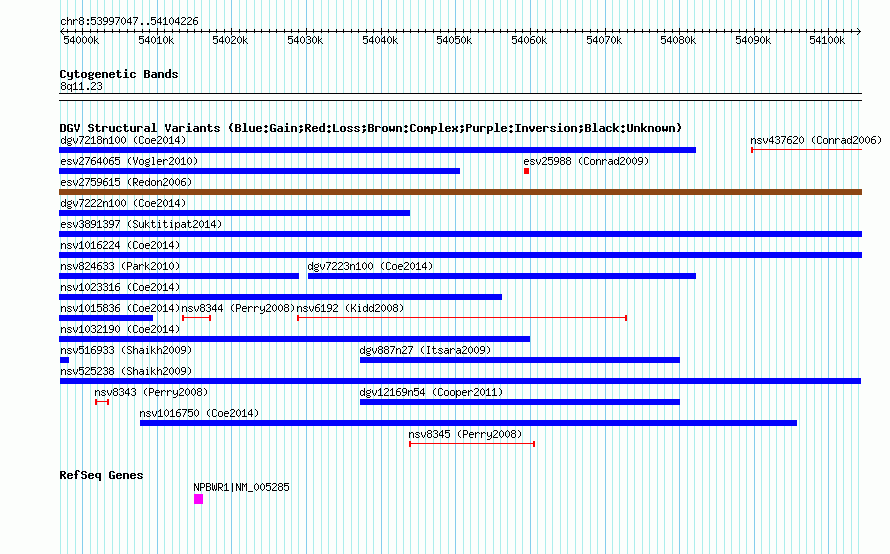This screenshot has width=890, height=554.
Task: Click the dgv7218n100 (Coe2014) label text
Action: click(123, 140)
